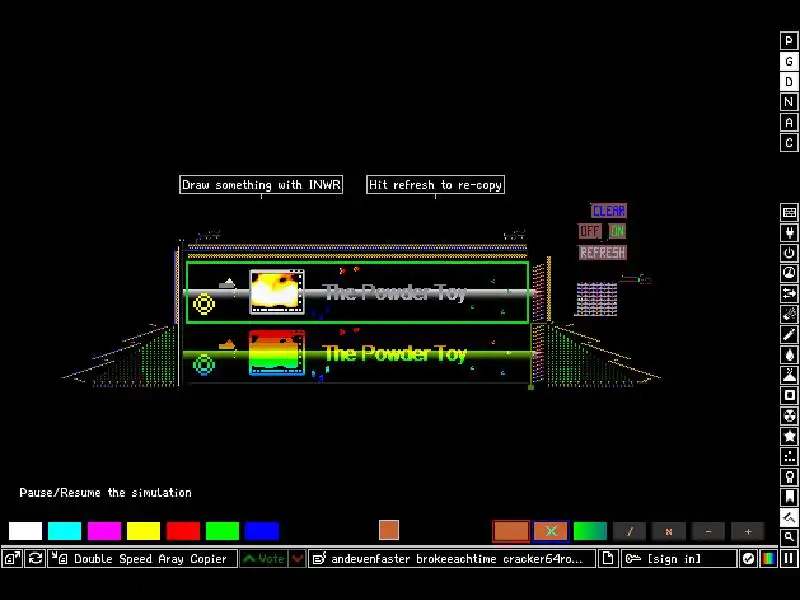This screenshot has height=600, width=800.
Task: Open renderer options rainbow icon
Action: pos(768,559)
